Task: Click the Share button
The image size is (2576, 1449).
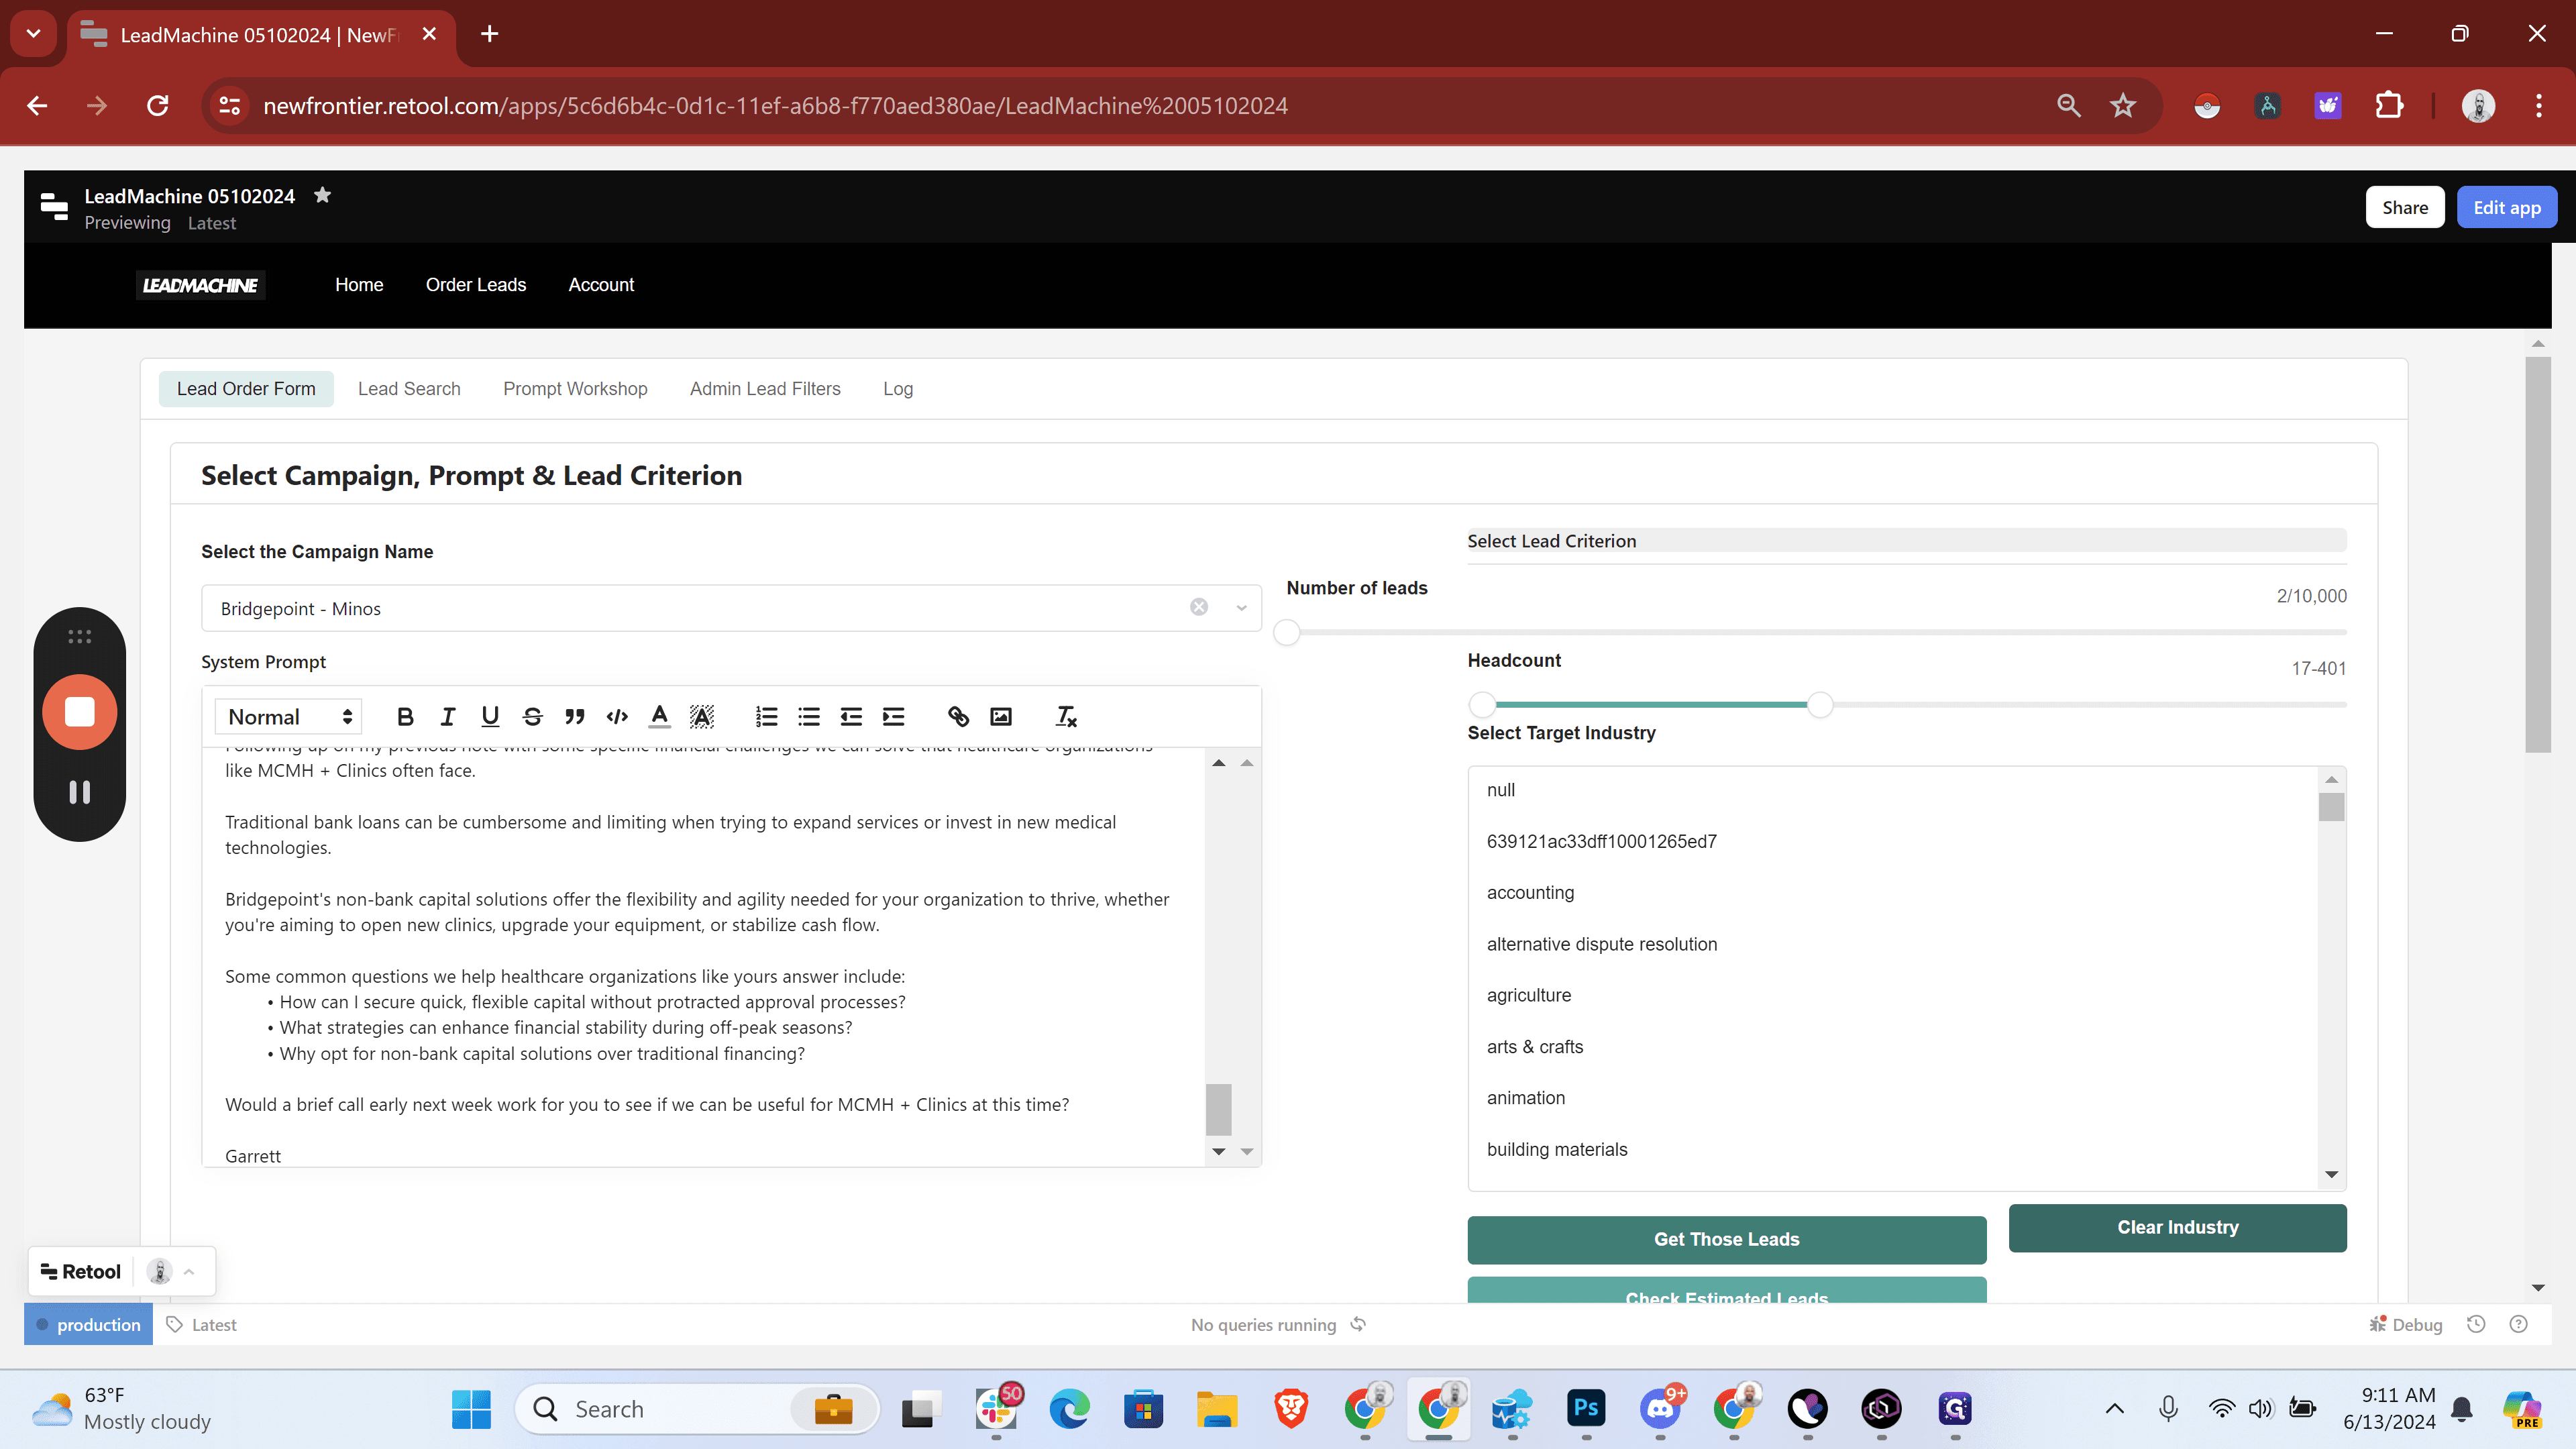Action: tap(2404, 207)
